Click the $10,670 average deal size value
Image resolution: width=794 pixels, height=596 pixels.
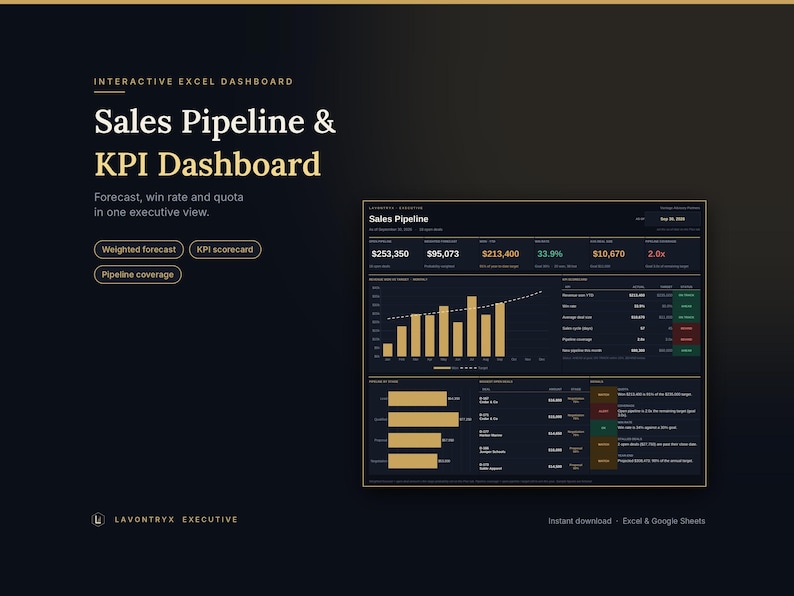tap(609, 254)
